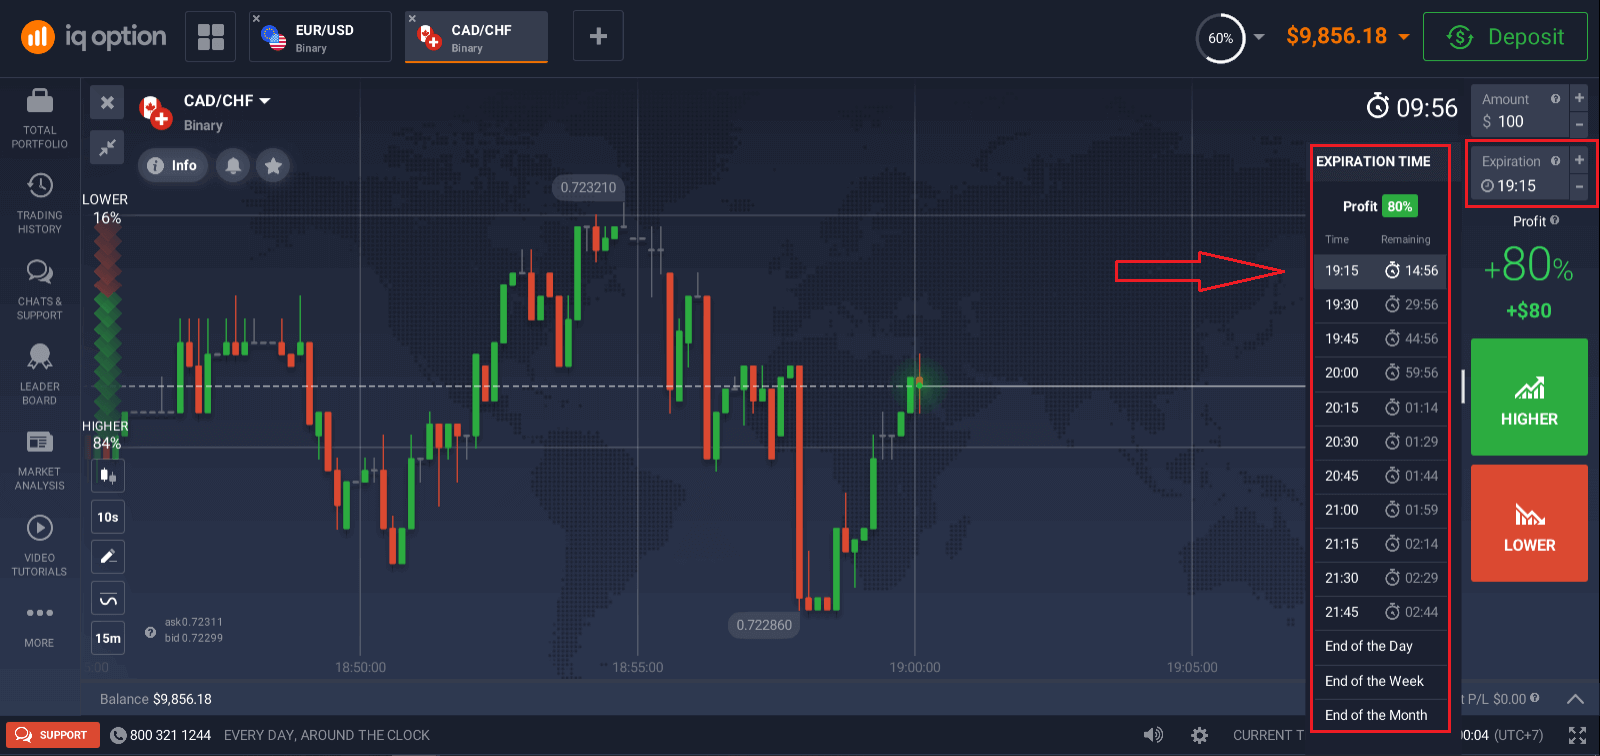Click the Deposit button

[x=1505, y=37]
